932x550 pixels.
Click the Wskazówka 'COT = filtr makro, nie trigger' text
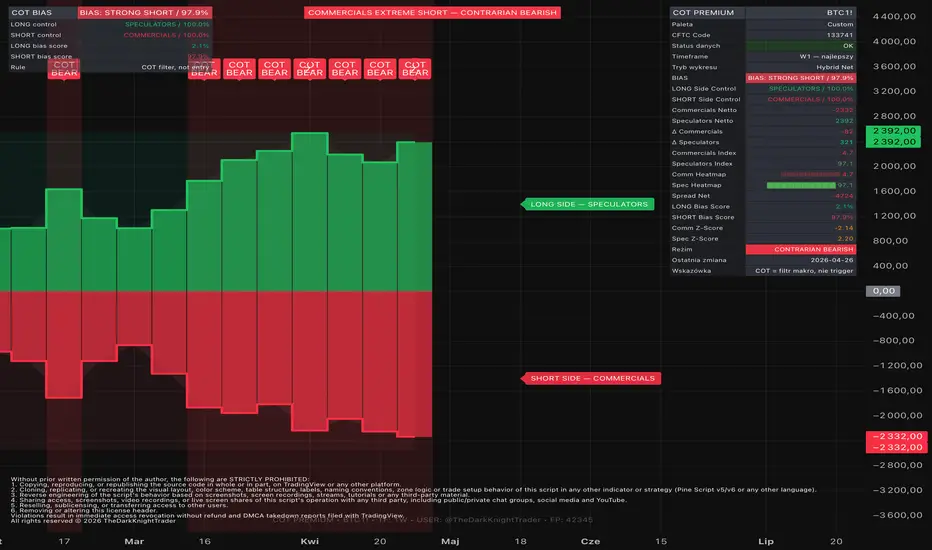804,271
